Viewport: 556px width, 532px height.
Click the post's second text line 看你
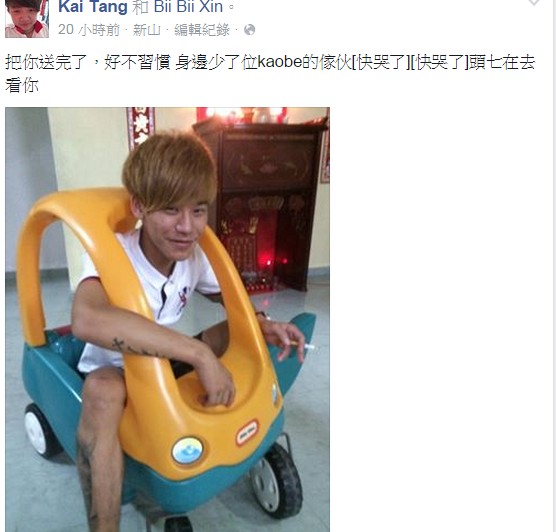point(22,86)
